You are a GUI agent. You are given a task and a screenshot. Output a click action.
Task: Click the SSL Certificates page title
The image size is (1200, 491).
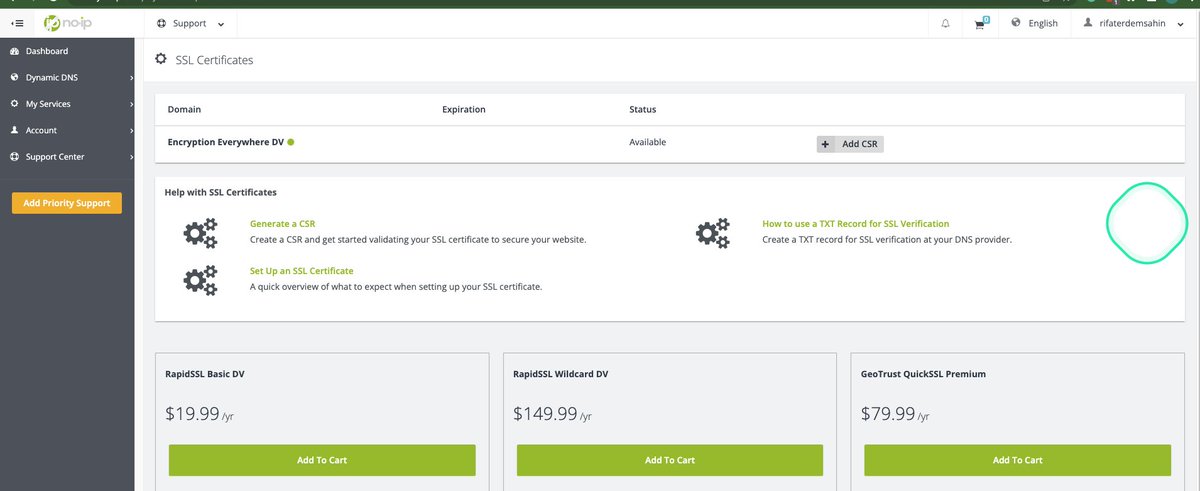click(x=214, y=60)
